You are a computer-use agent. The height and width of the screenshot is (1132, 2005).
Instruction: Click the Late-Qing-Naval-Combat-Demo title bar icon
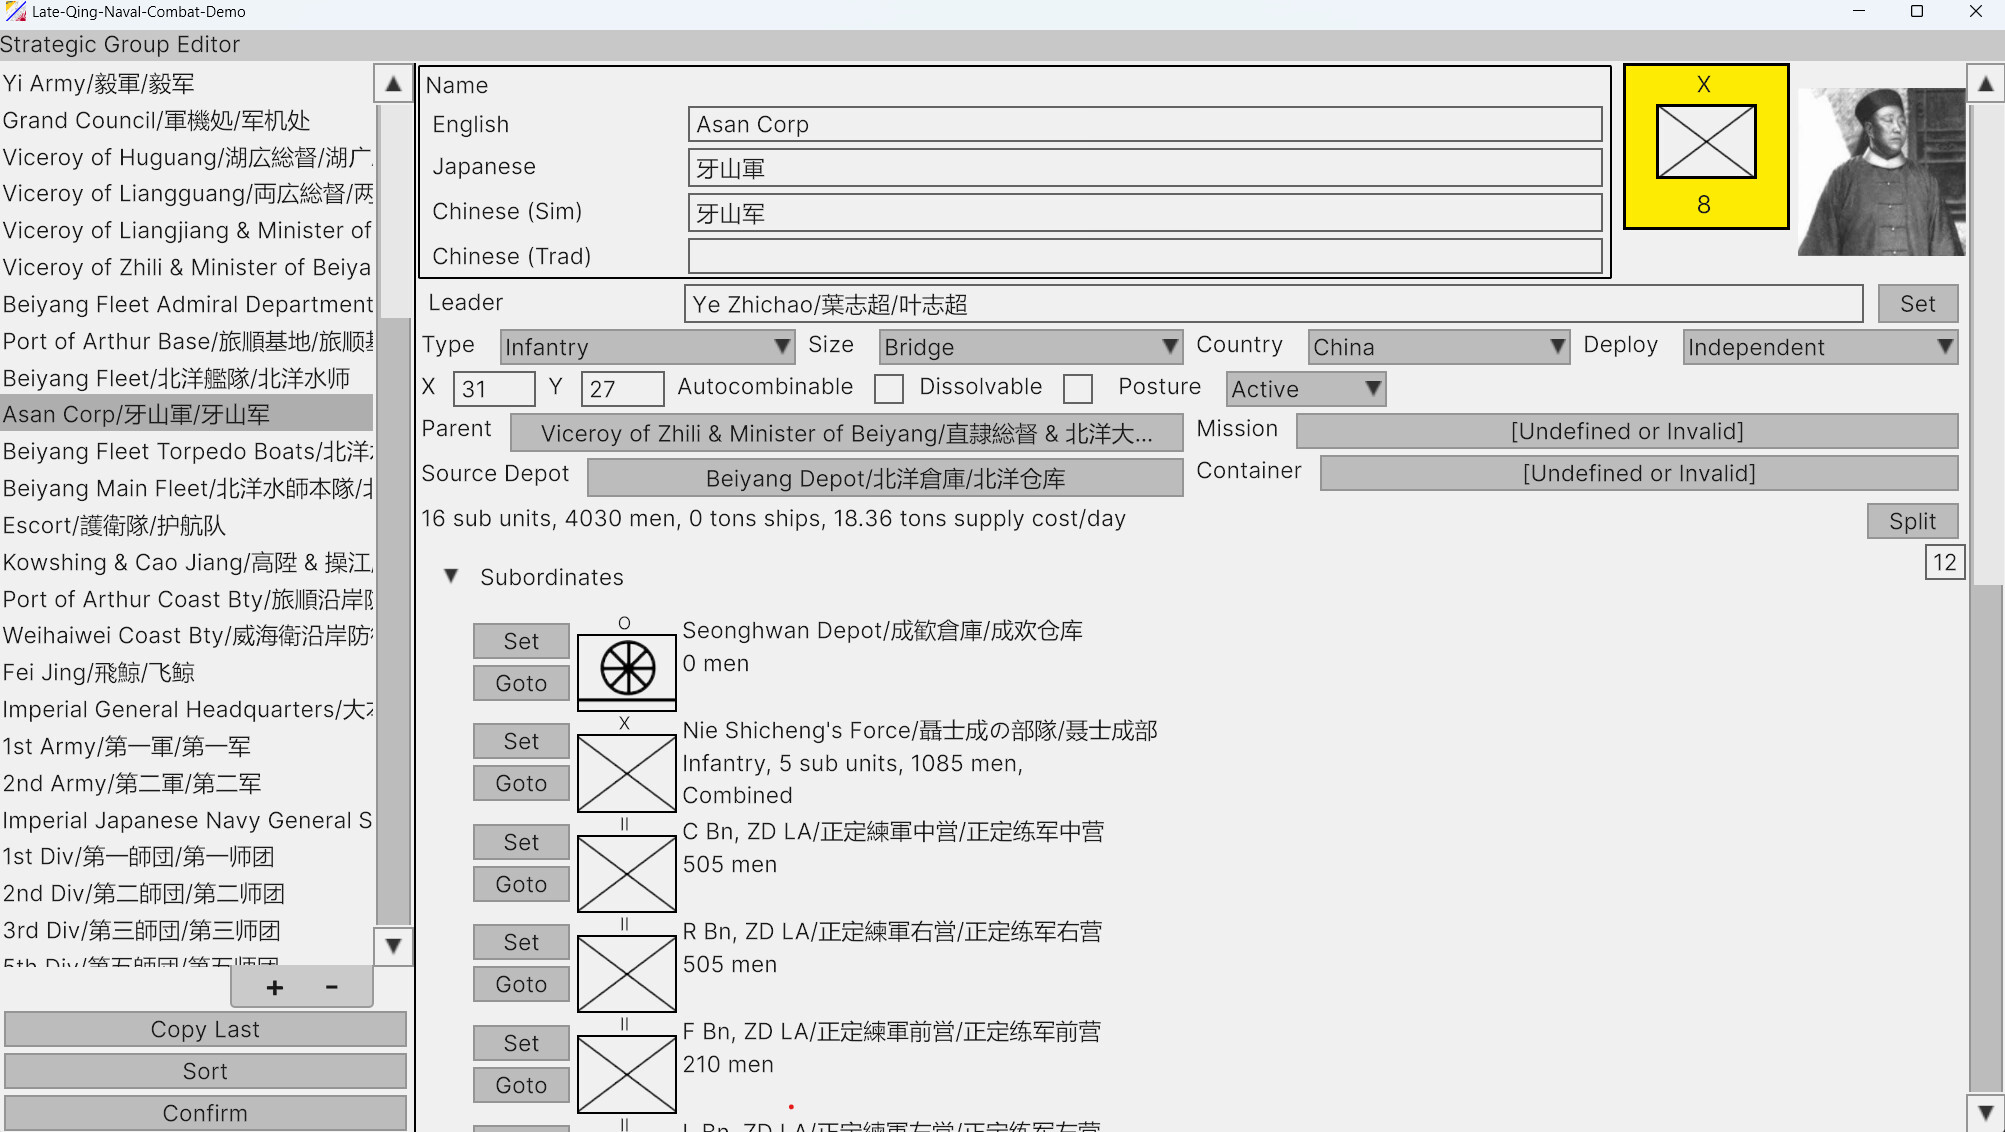point(14,11)
